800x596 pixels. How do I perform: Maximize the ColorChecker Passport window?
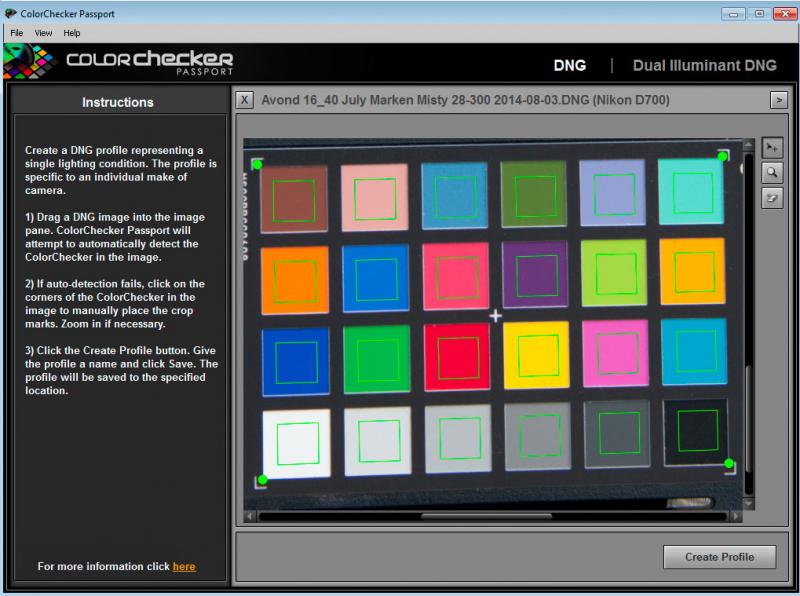(759, 14)
